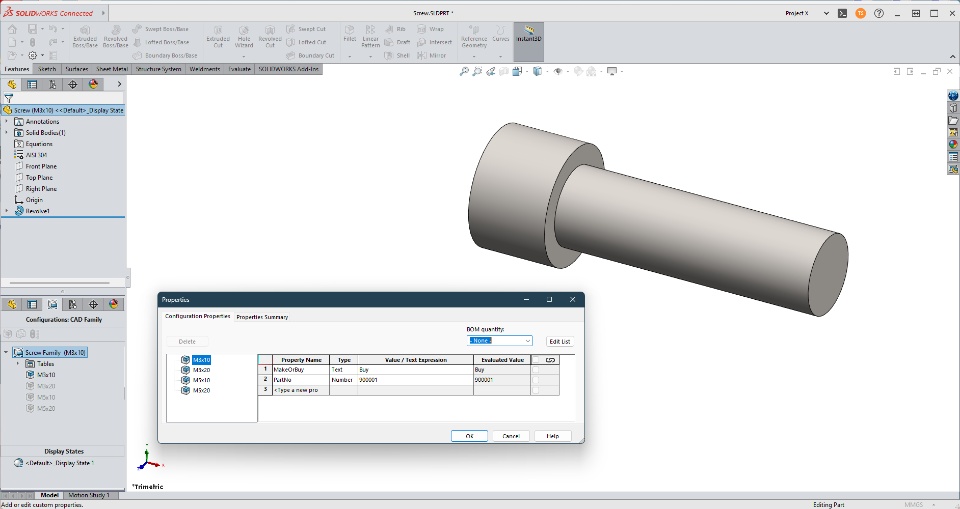Click the Edit List button

(x=559, y=341)
